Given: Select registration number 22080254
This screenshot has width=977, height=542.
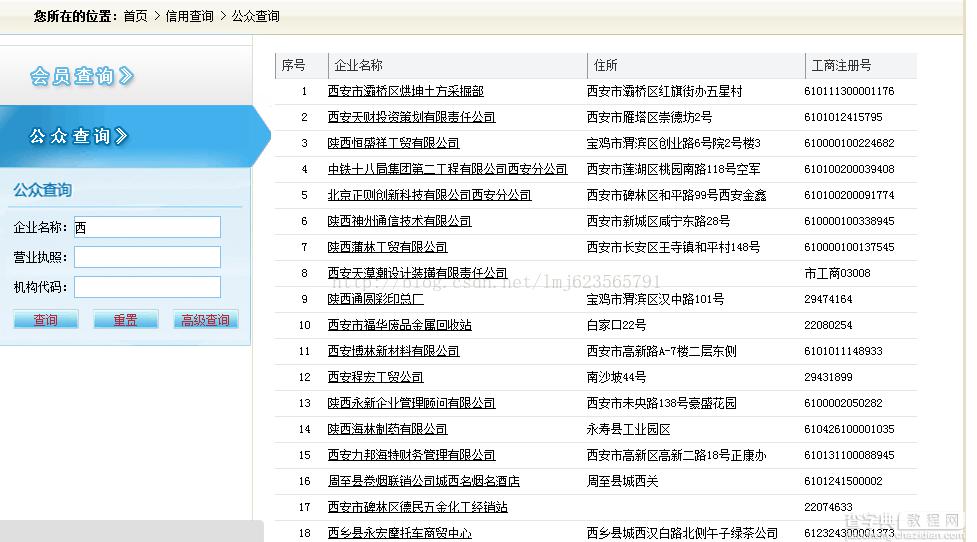Looking at the screenshot, I should click(828, 325).
